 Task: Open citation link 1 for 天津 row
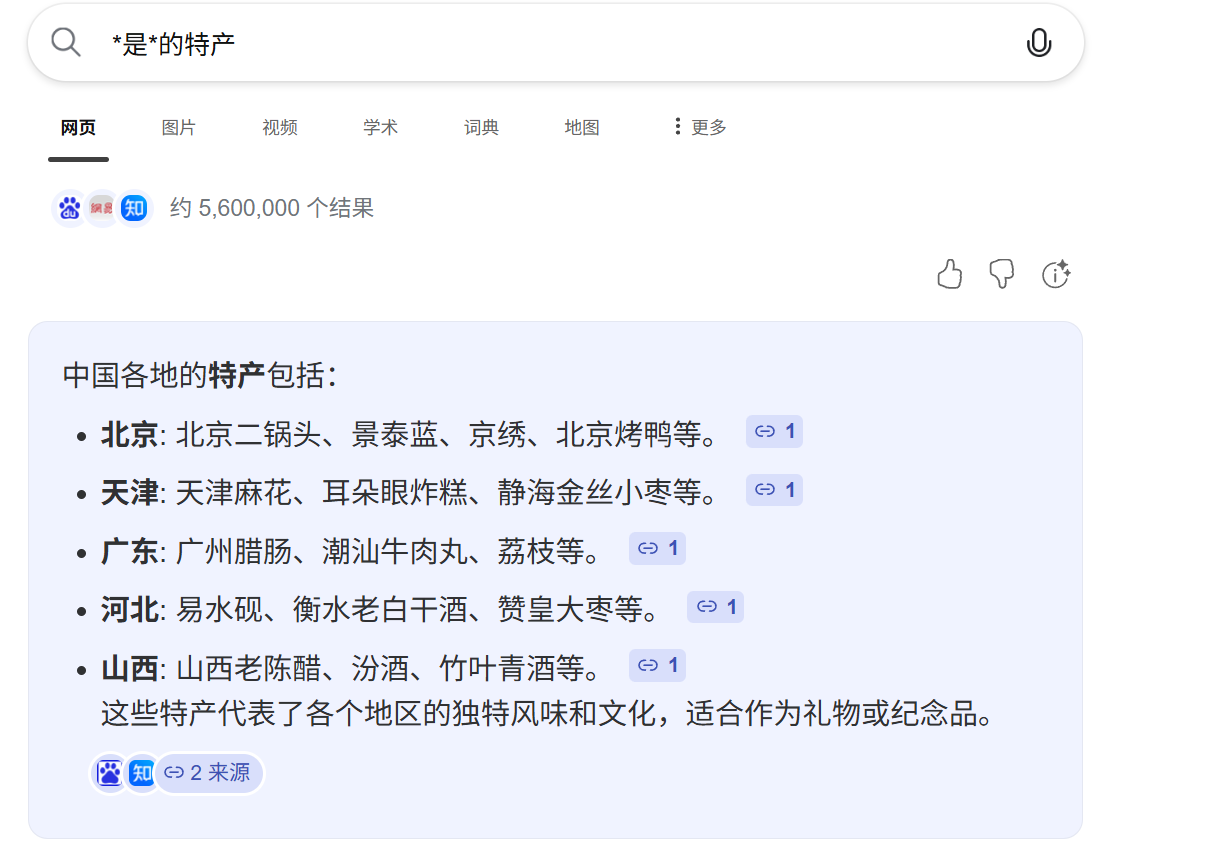[774, 490]
